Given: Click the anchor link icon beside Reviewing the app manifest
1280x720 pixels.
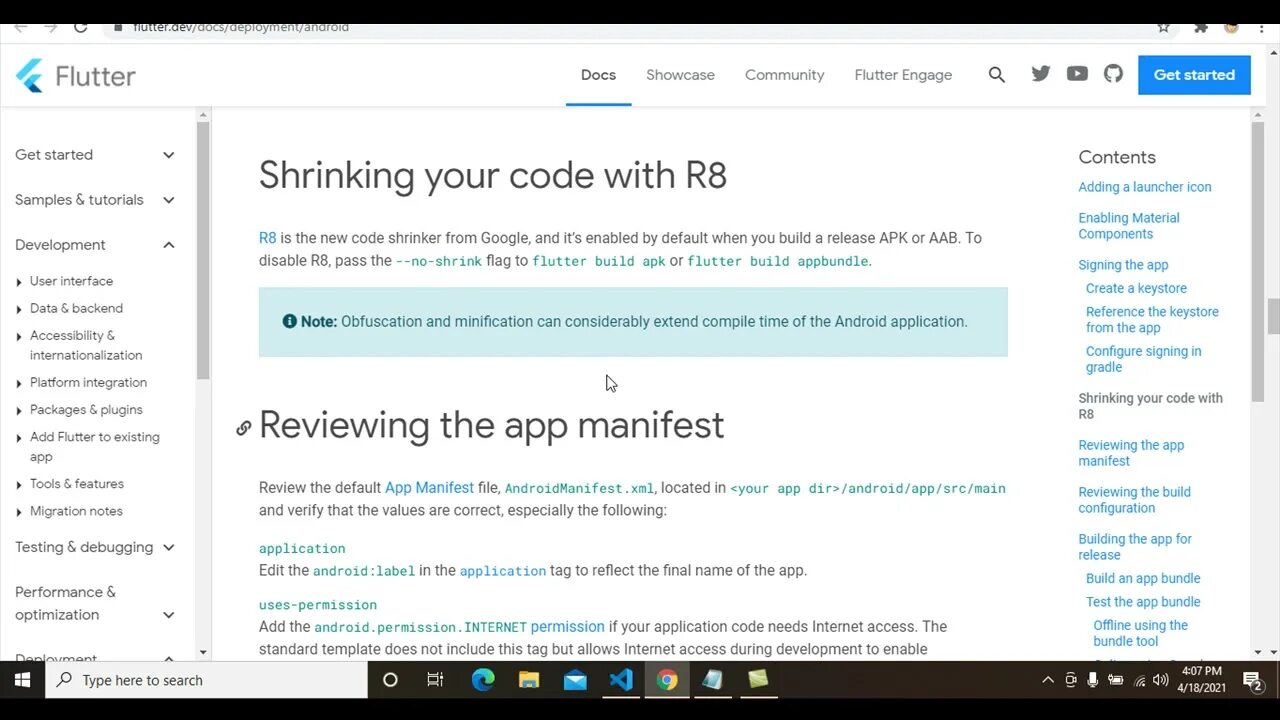Looking at the screenshot, I should pos(243,428).
